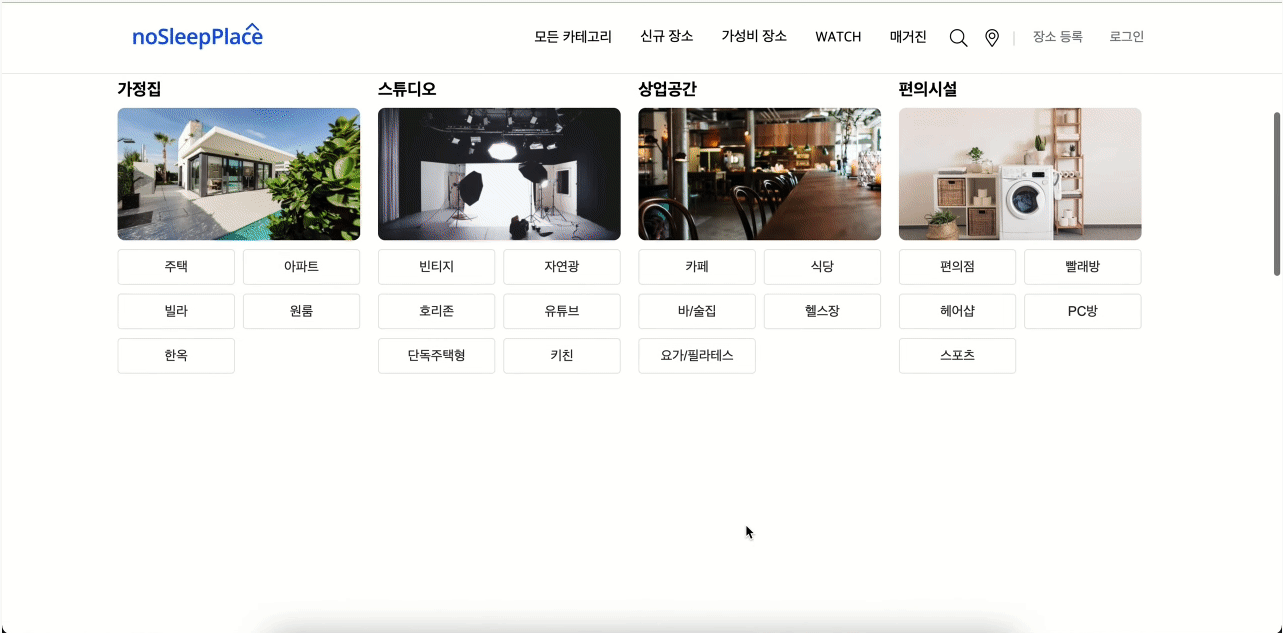1283x633 pixels.
Task: Open the noSleepPlace logo home link
Action: click(x=197, y=36)
